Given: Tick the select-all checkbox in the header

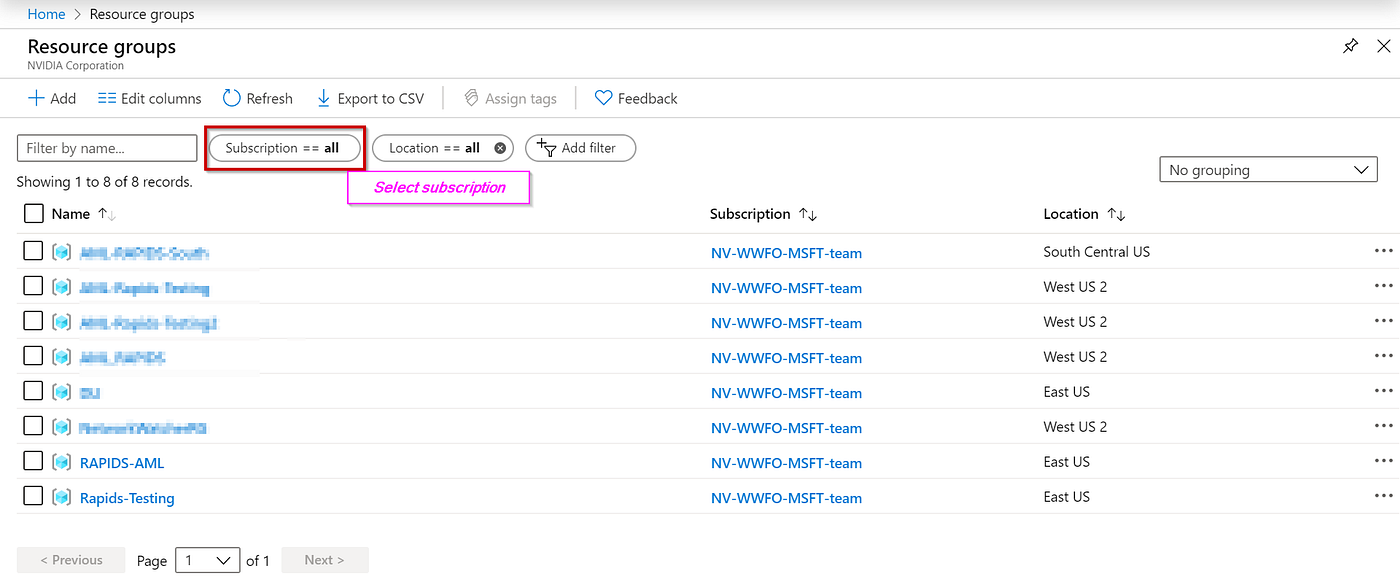Looking at the screenshot, I should pos(33,213).
